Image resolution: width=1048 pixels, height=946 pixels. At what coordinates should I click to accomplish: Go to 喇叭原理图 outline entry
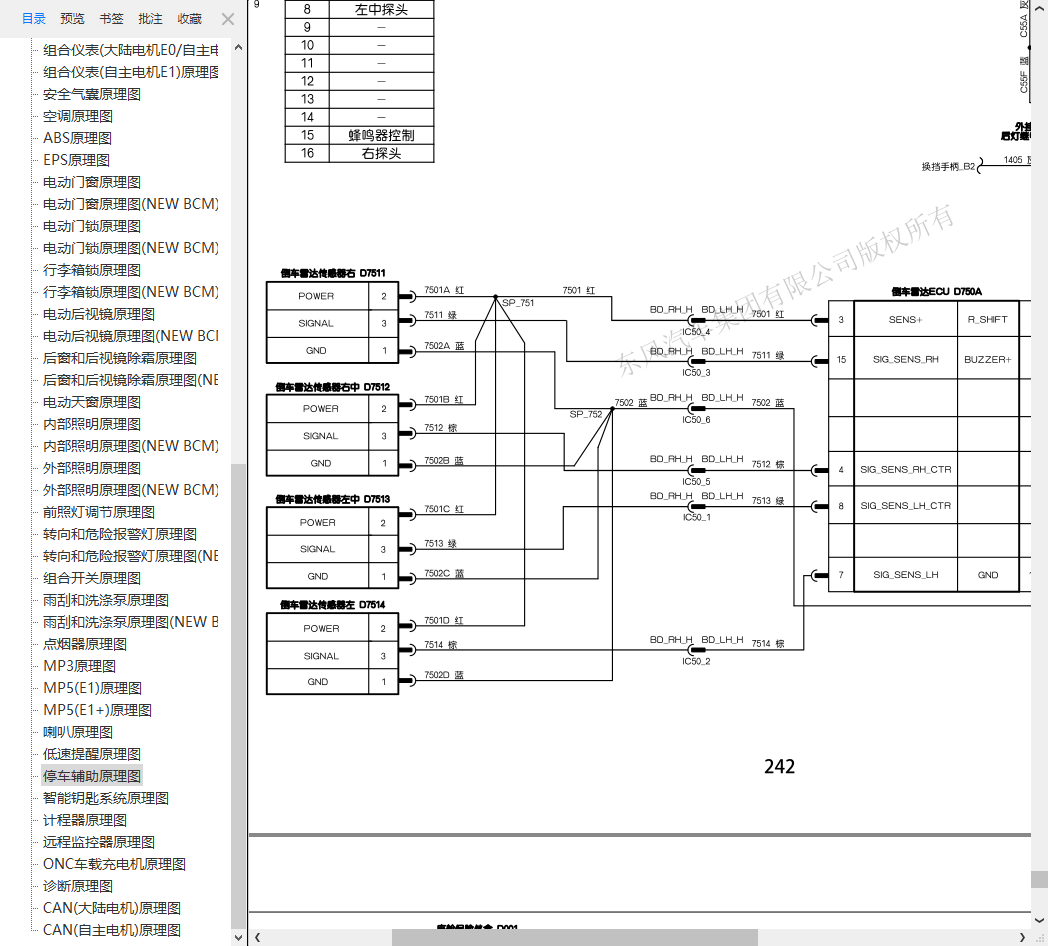tap(78, 732)
